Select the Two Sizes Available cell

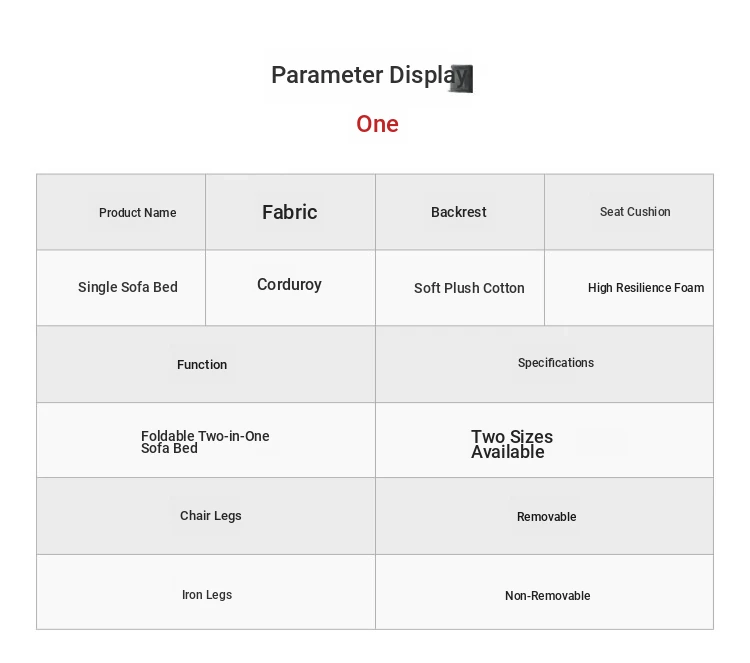[511, 444]
